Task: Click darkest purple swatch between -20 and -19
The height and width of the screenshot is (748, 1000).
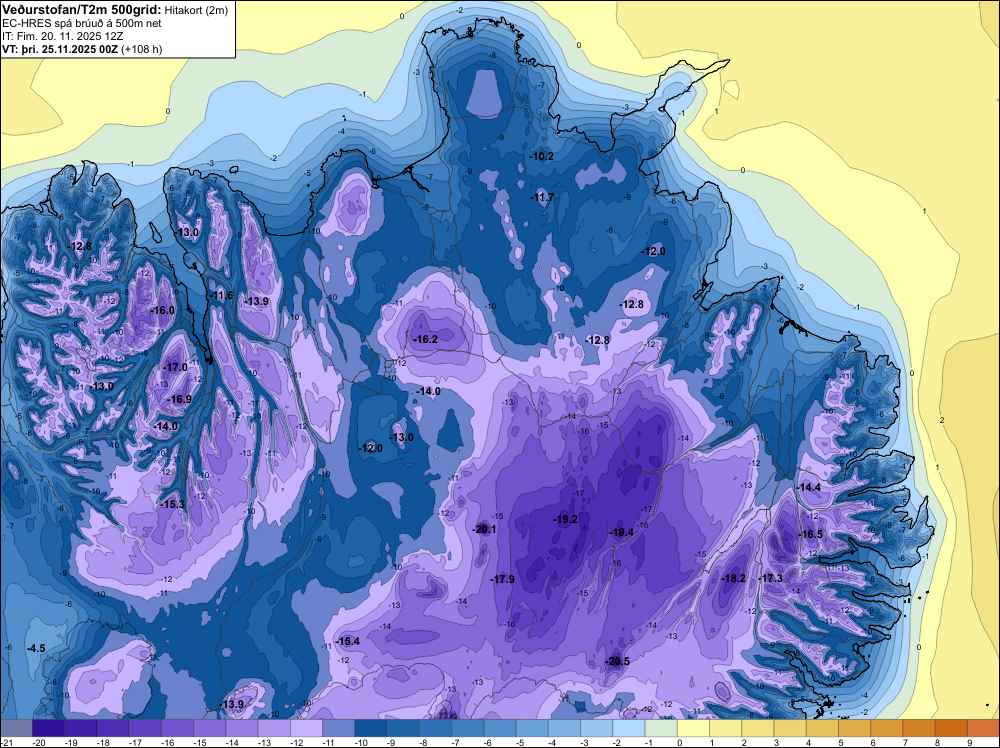Action: tap(48, 728)
